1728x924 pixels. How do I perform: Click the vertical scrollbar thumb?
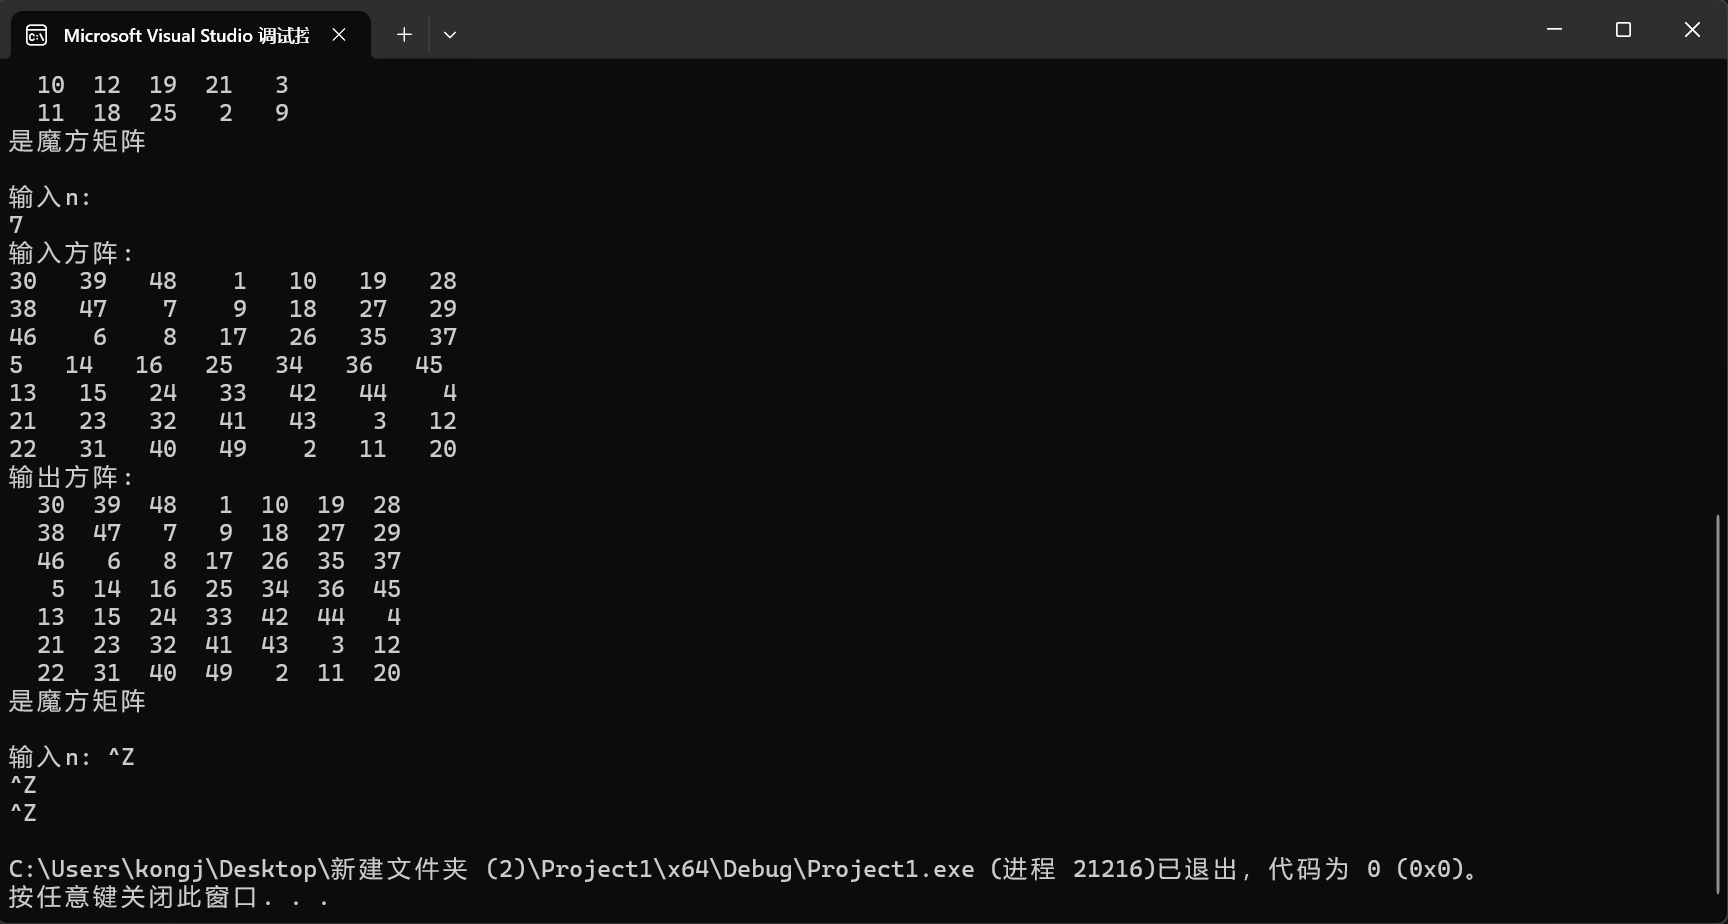(1718, 704)
